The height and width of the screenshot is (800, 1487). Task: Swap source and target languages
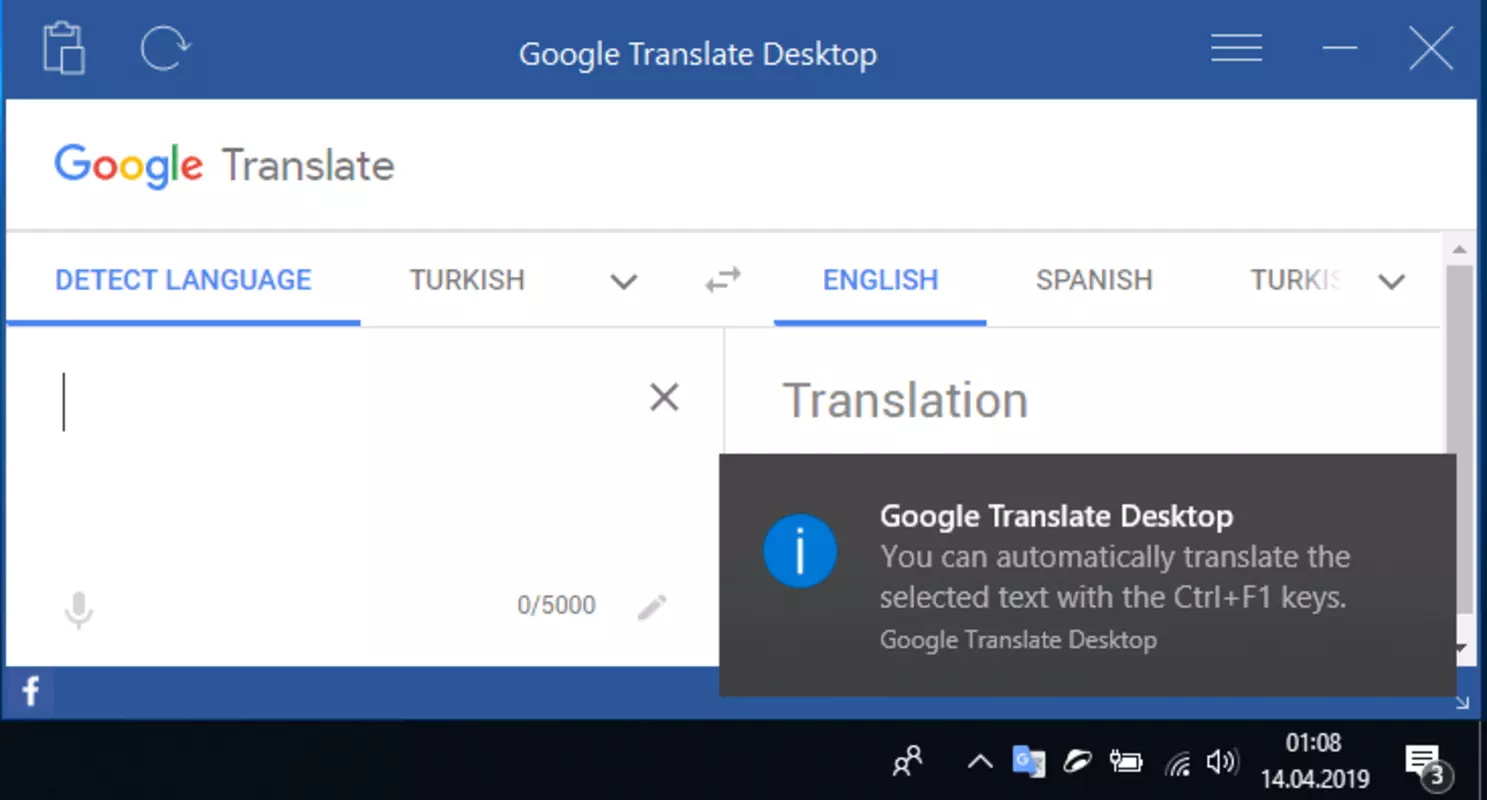[x=723, y=280]
